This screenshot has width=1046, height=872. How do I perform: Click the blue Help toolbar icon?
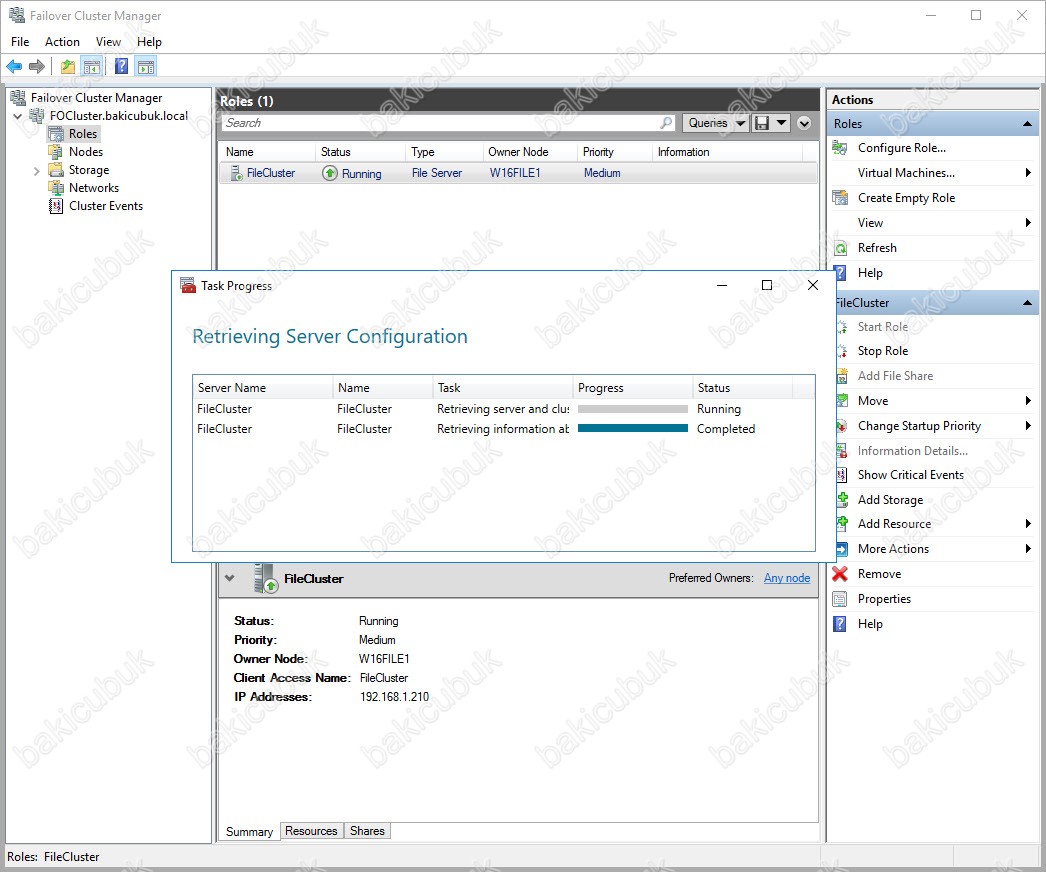pos(121,66)
